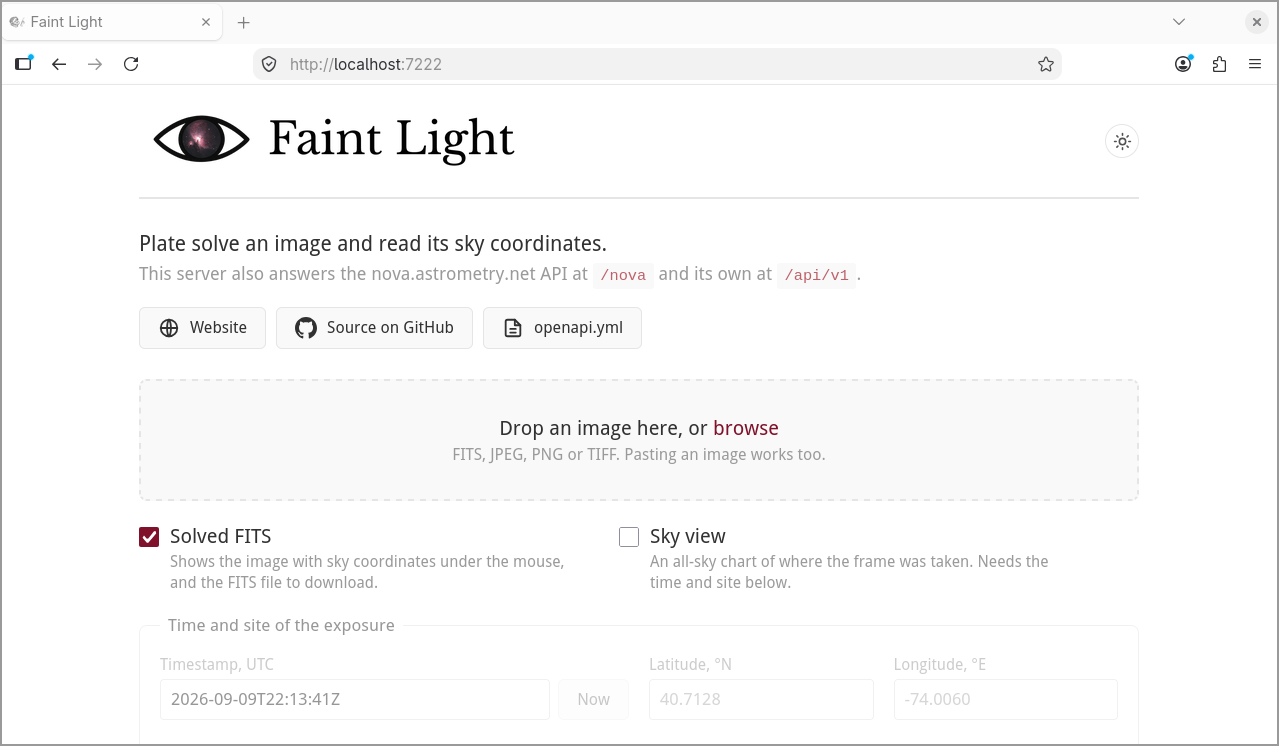Reload the page

131,64
